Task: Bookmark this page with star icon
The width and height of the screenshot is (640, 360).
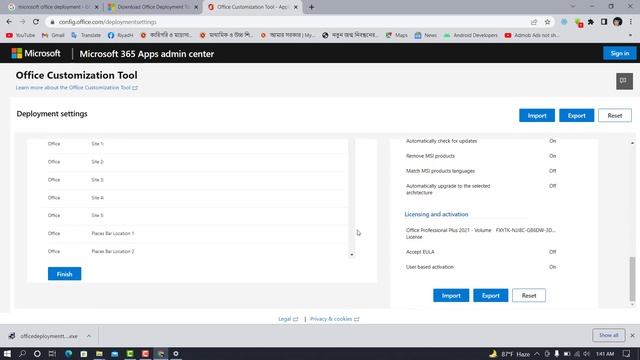Action: (x=547, y=22)
